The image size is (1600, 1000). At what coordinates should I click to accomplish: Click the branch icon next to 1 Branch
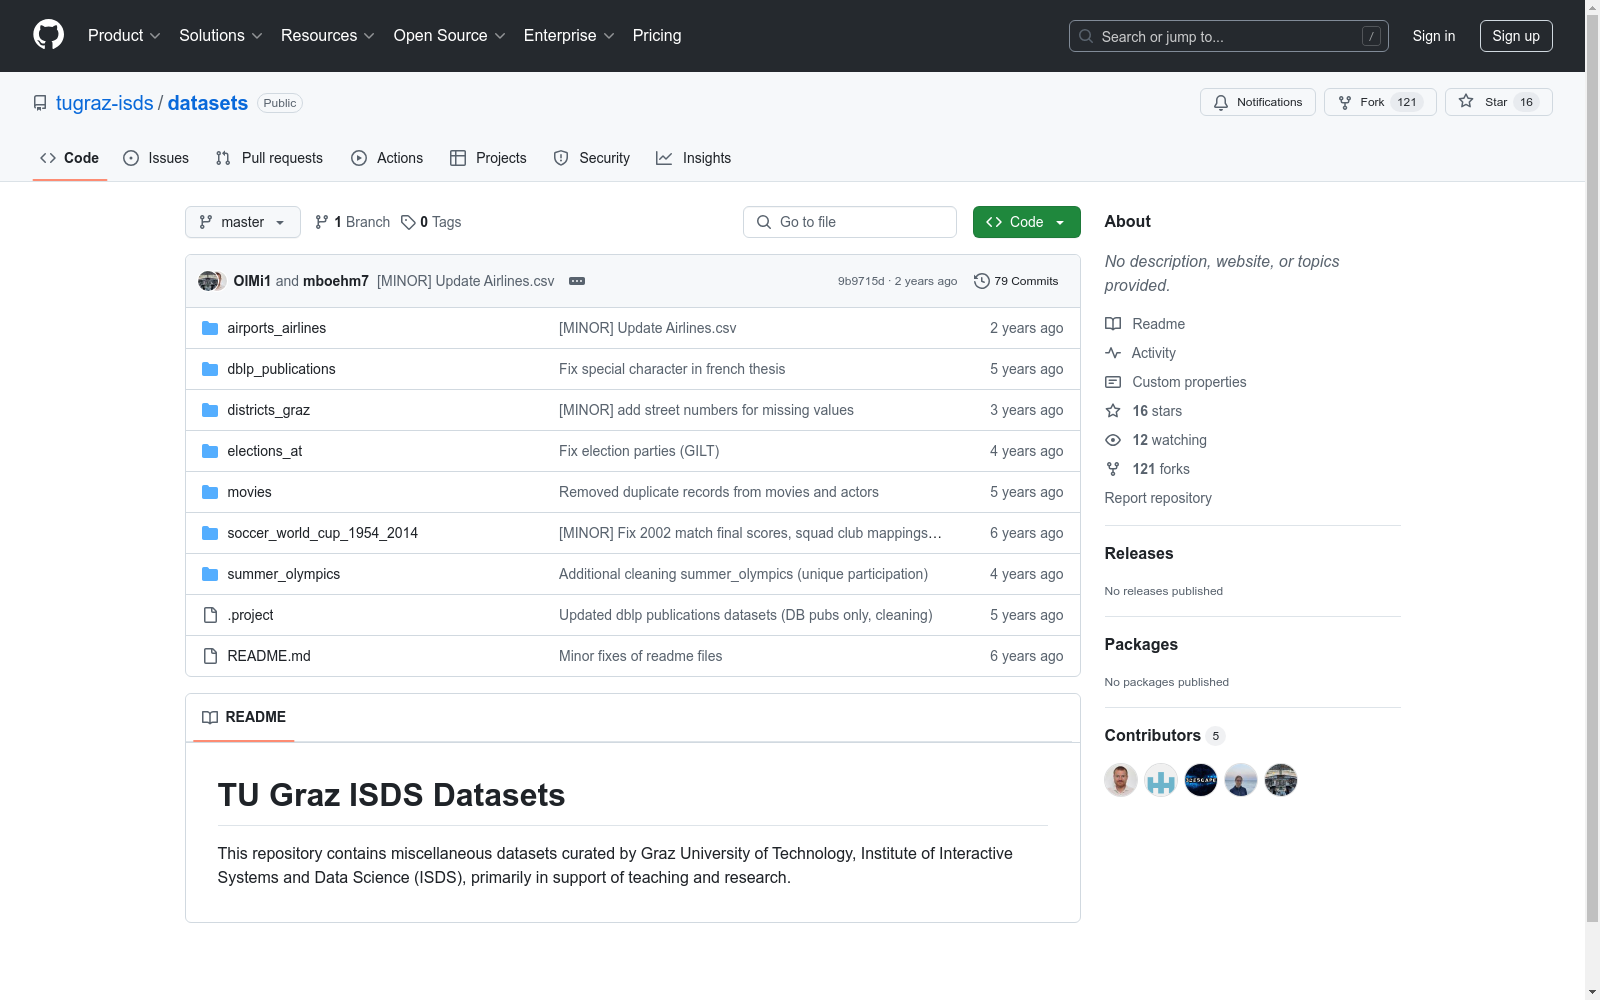(322, 222)
